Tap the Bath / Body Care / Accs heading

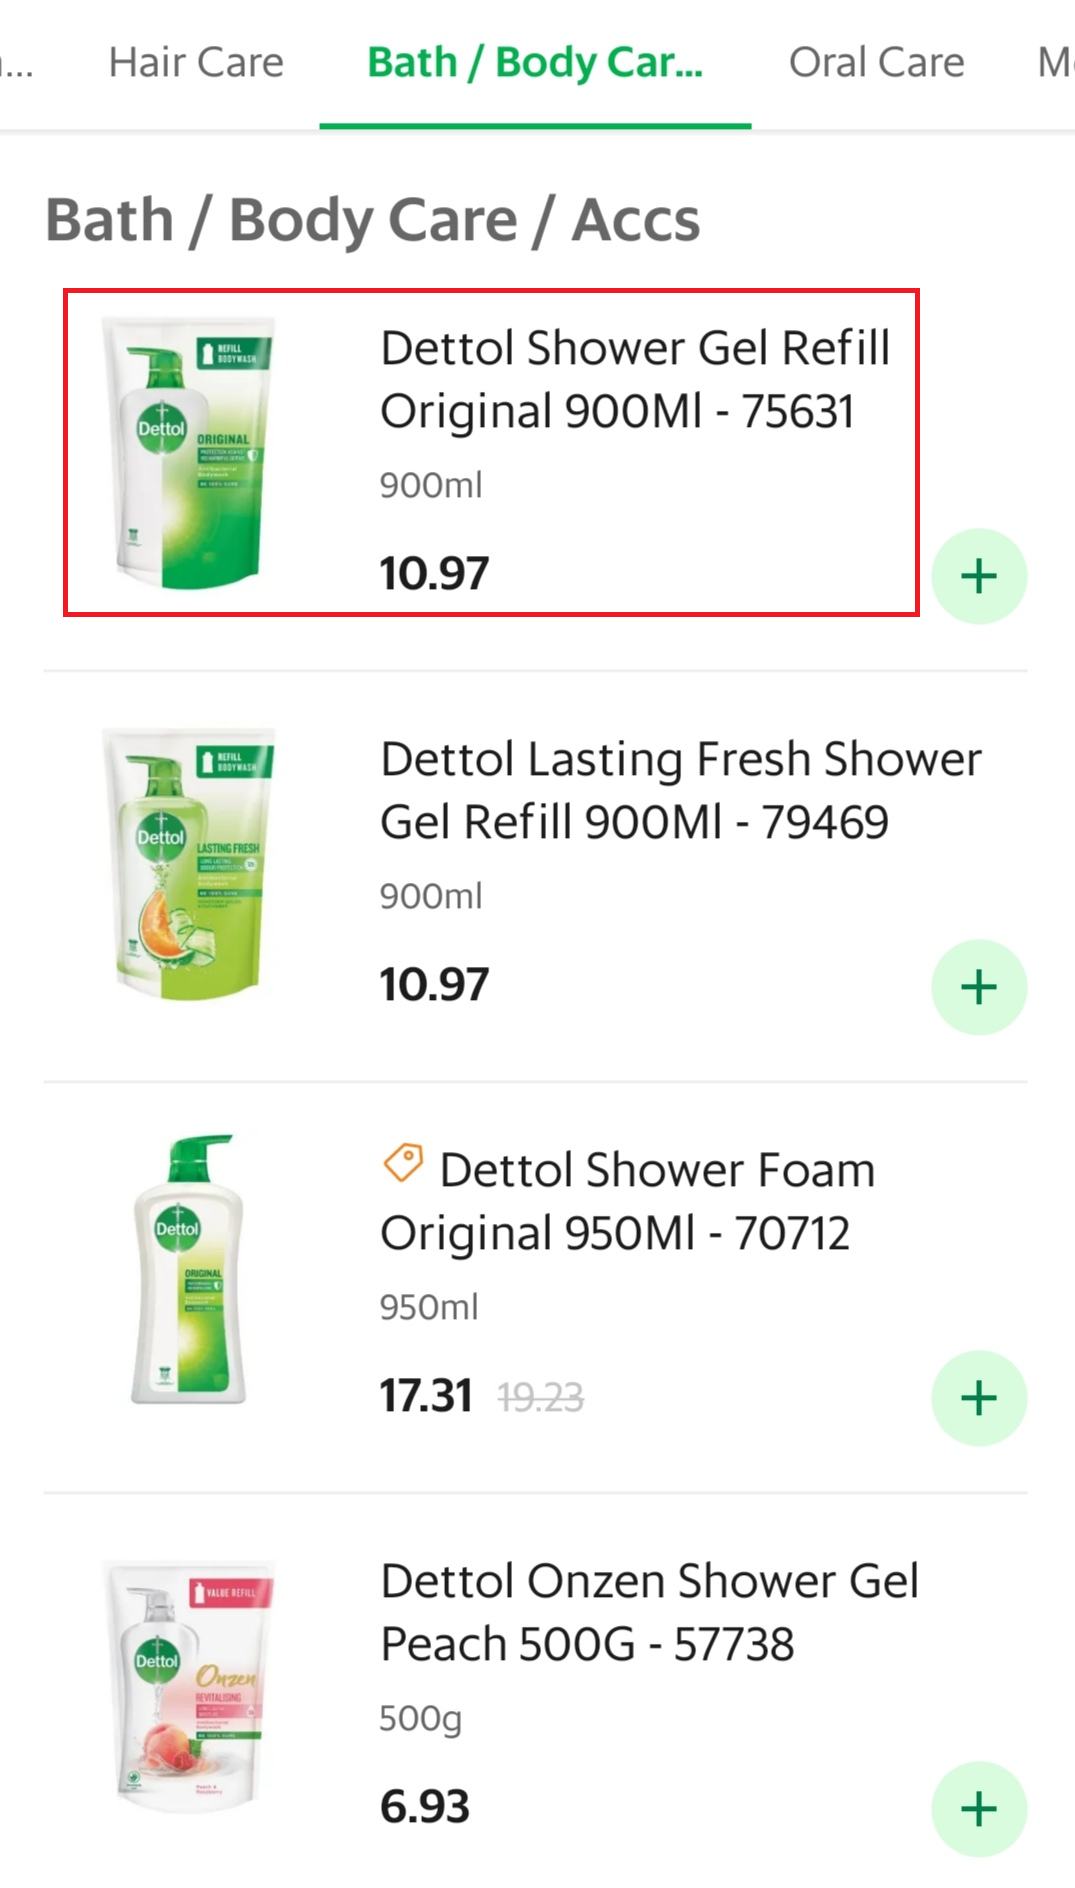click(372, 219)
